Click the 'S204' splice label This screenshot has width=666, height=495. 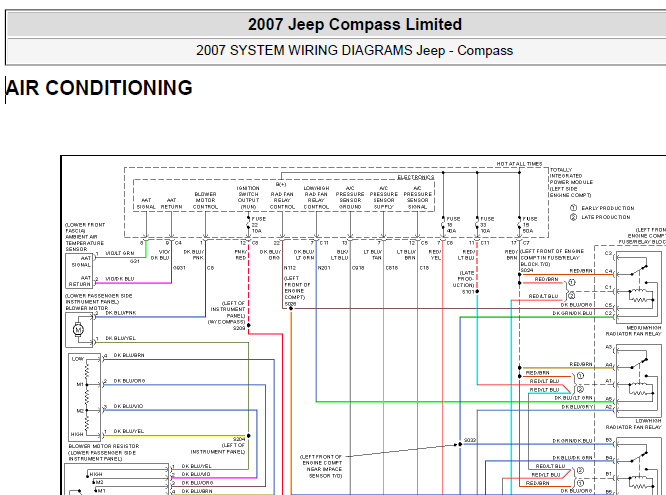[x=239, y=439]
